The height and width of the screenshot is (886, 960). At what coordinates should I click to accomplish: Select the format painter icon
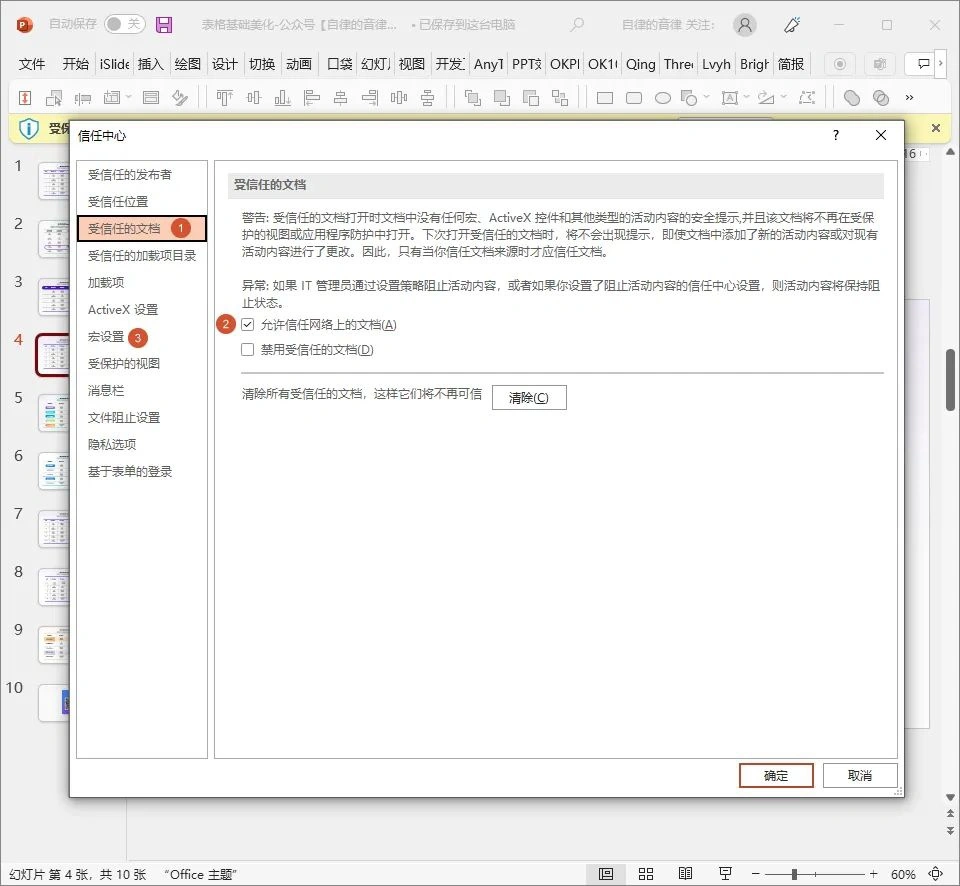tap(181, 97)
